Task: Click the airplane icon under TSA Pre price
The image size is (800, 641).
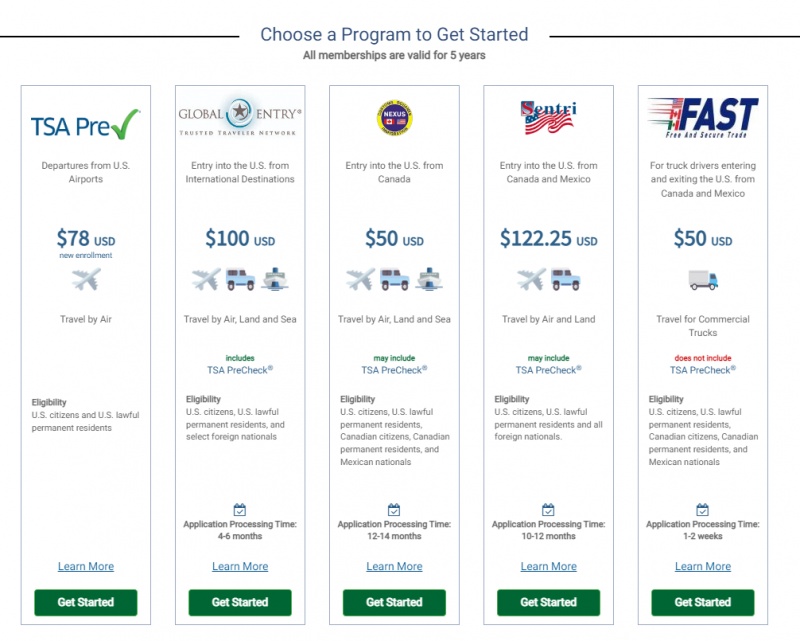Action: [86, 280]
